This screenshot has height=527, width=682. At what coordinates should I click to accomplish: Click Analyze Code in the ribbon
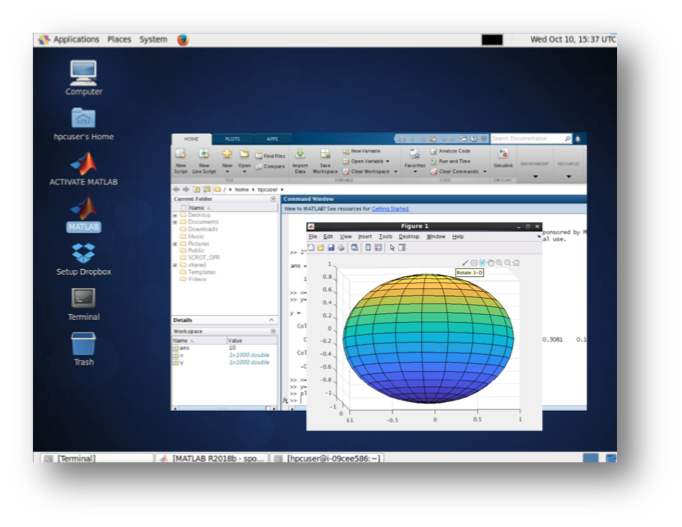click(x=450, y=151)
